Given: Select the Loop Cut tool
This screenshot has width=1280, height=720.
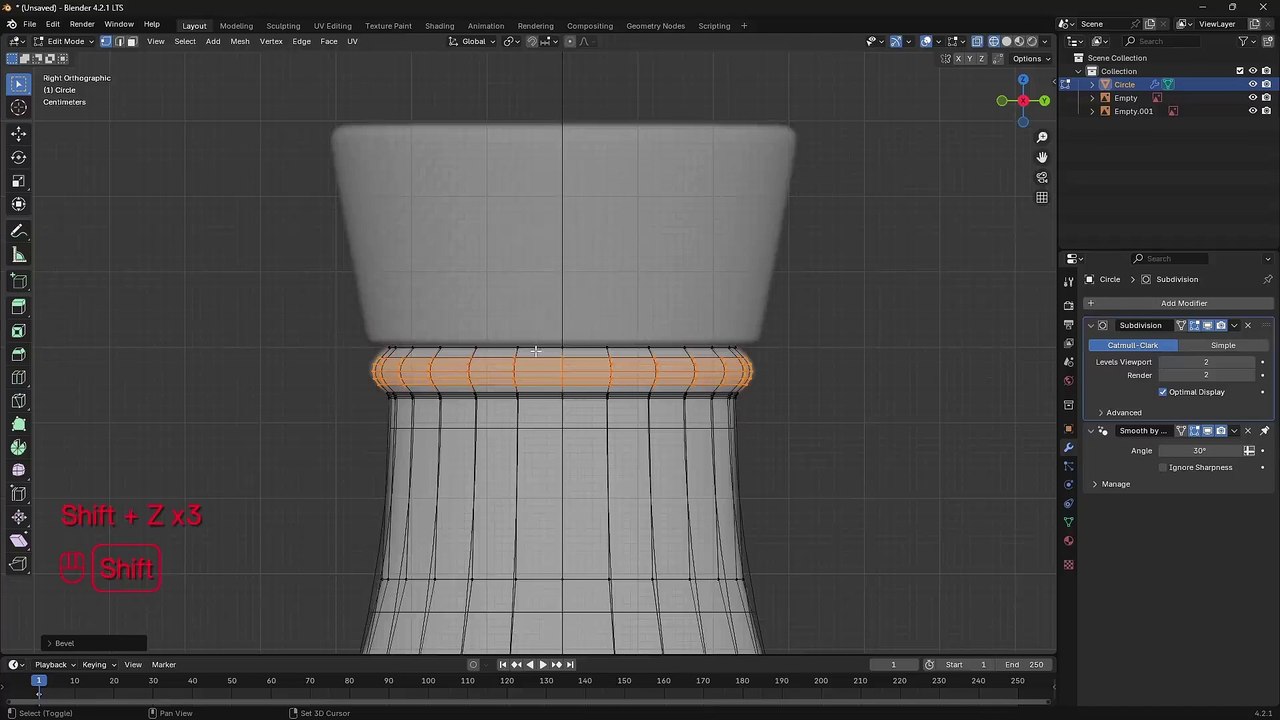Looking at the screenshot, I should tap(18, 377).
